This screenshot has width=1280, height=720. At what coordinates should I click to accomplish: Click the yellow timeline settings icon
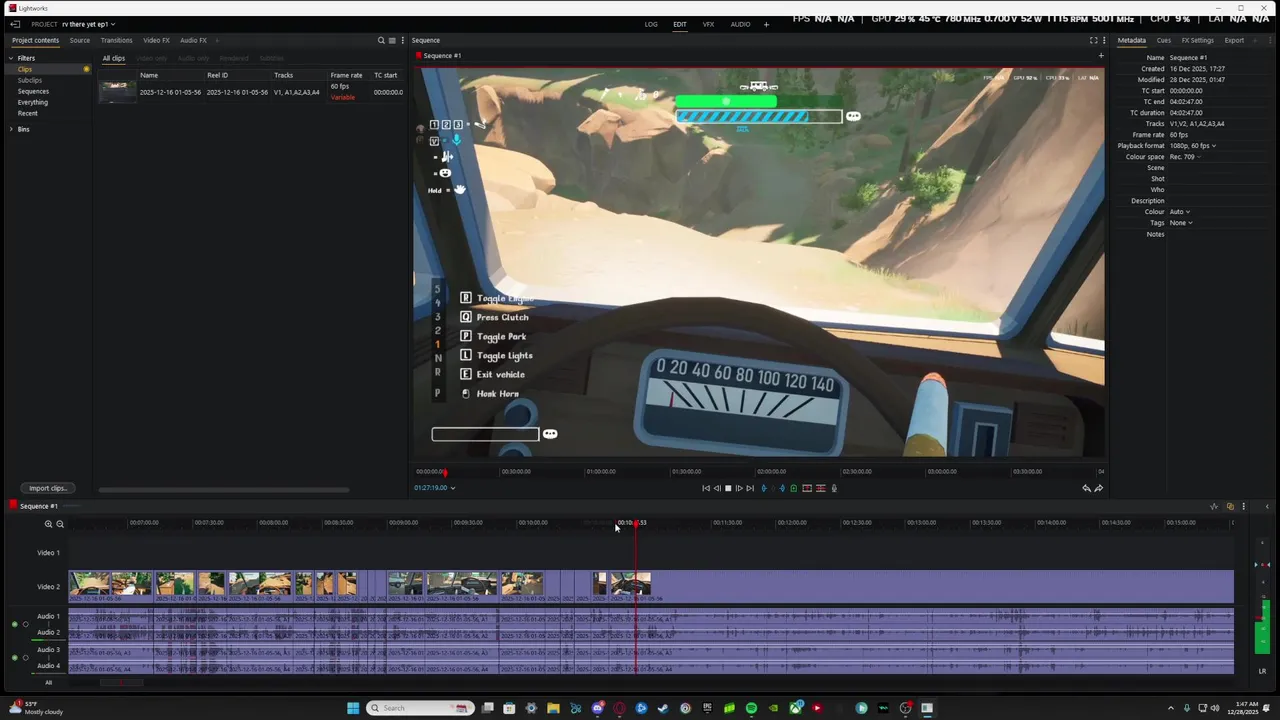[1230, 506]
